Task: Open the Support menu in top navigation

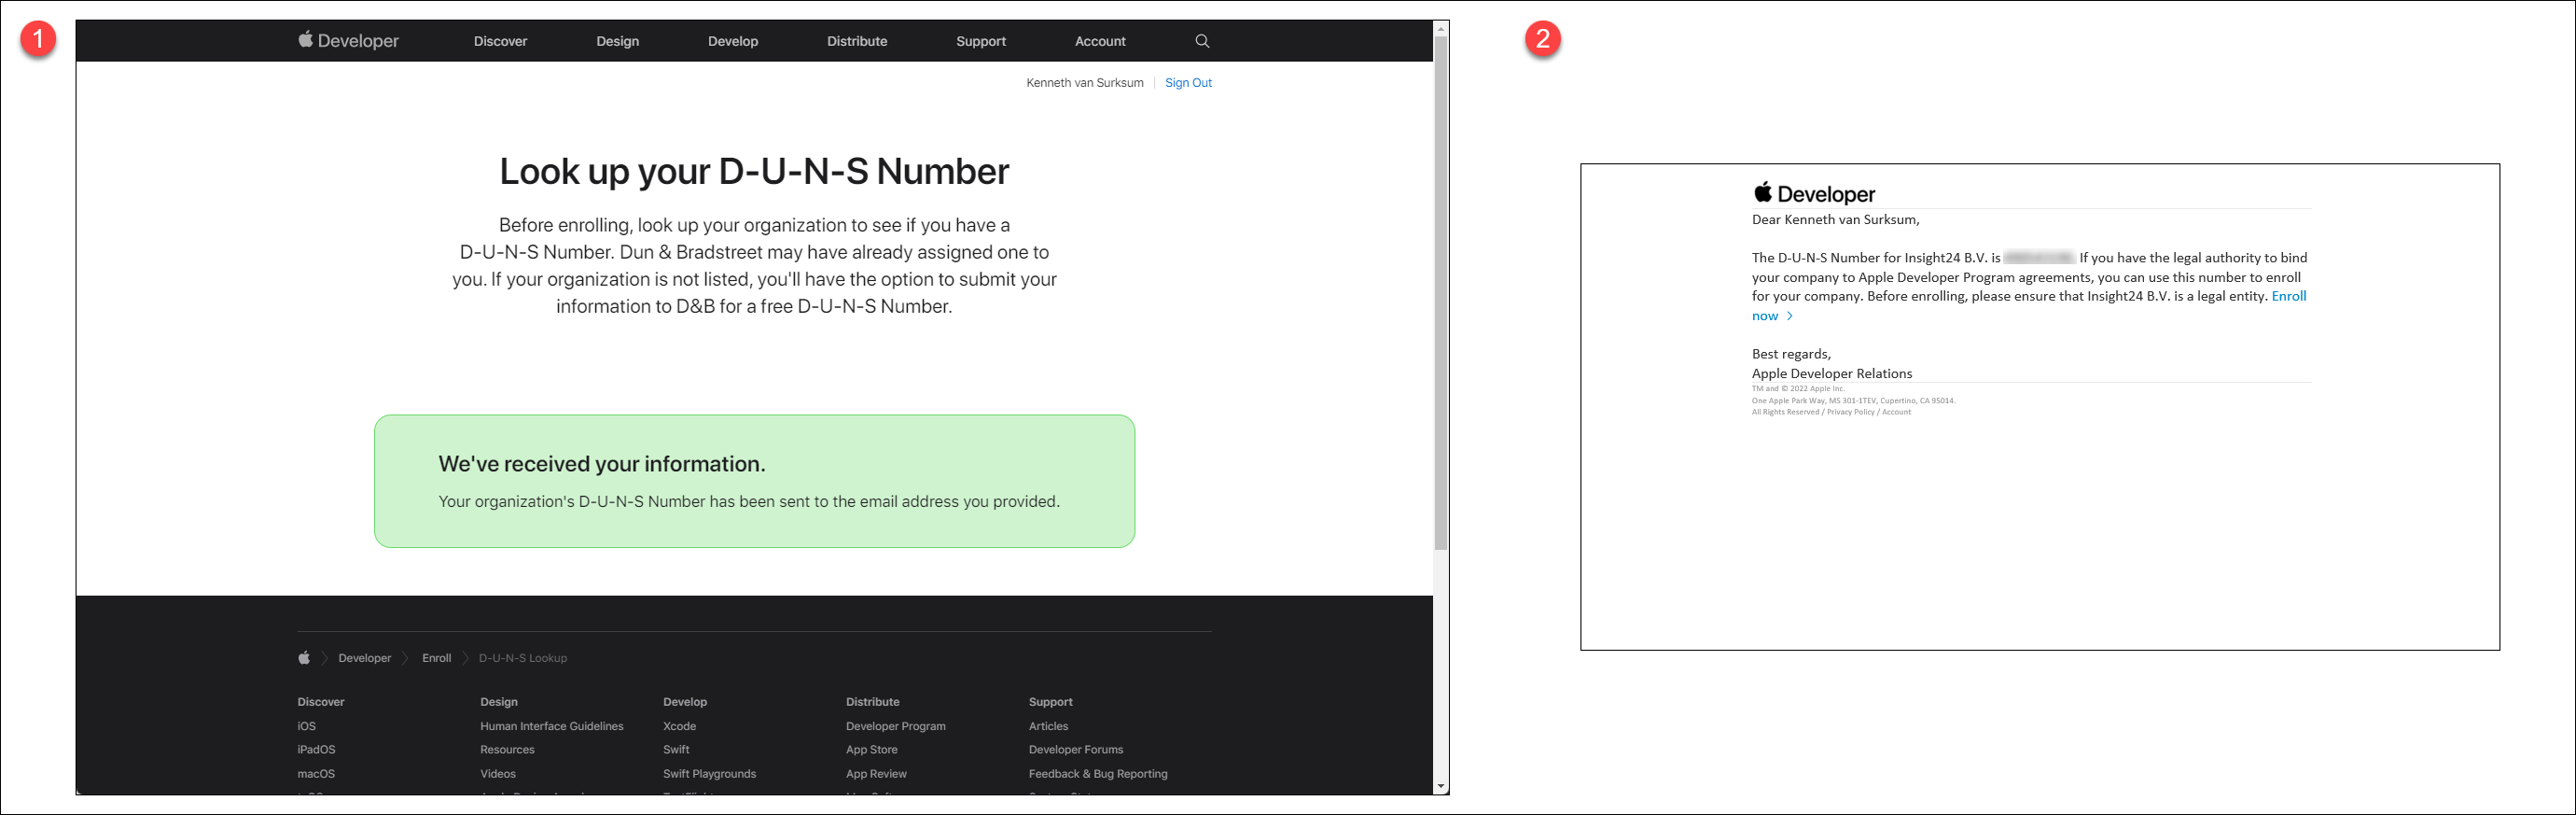Action: click(981, 41)
